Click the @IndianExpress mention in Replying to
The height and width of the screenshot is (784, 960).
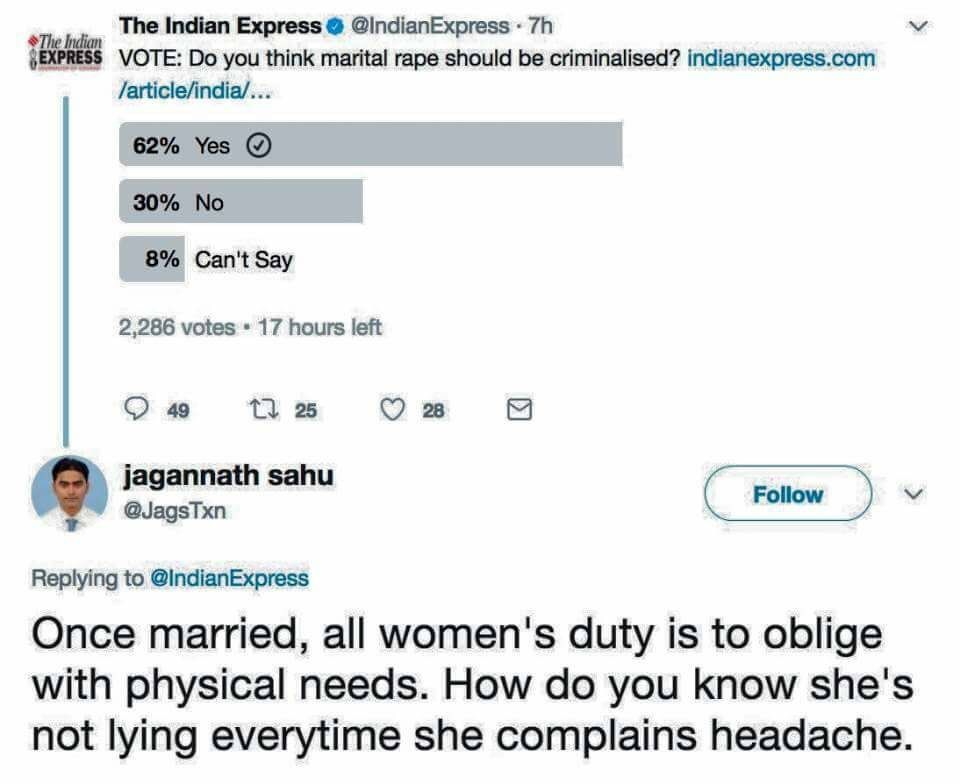tap(228, 578)
